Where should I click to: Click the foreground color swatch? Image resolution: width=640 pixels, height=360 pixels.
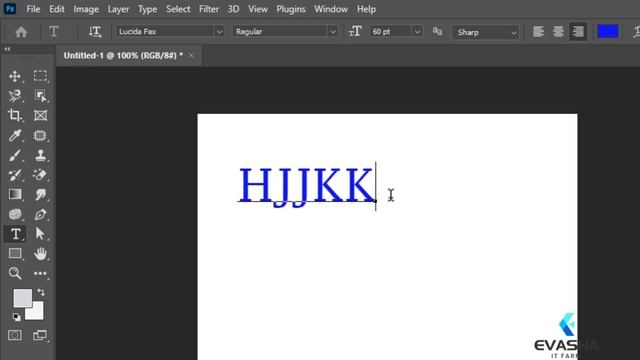click(x=22, y=298)
